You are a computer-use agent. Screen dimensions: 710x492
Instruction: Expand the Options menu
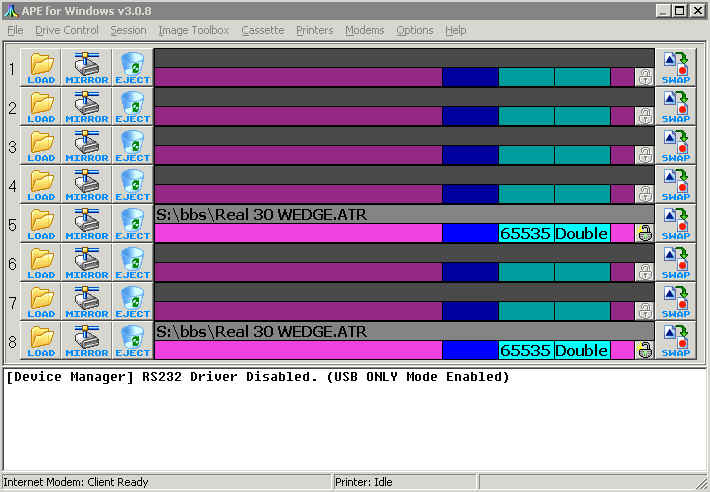click(x=415, y=30)
